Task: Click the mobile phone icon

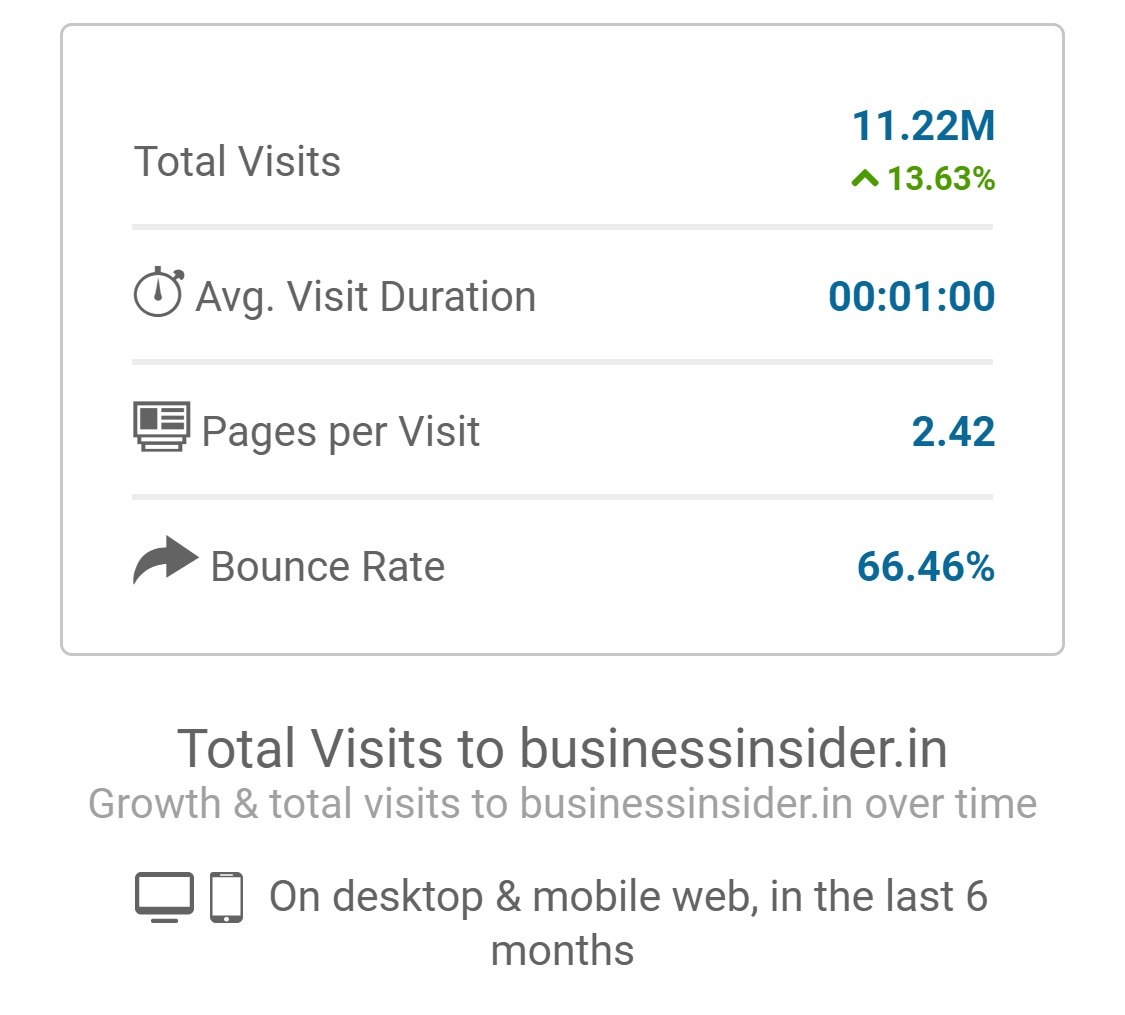Action: [x=227, y=896]
